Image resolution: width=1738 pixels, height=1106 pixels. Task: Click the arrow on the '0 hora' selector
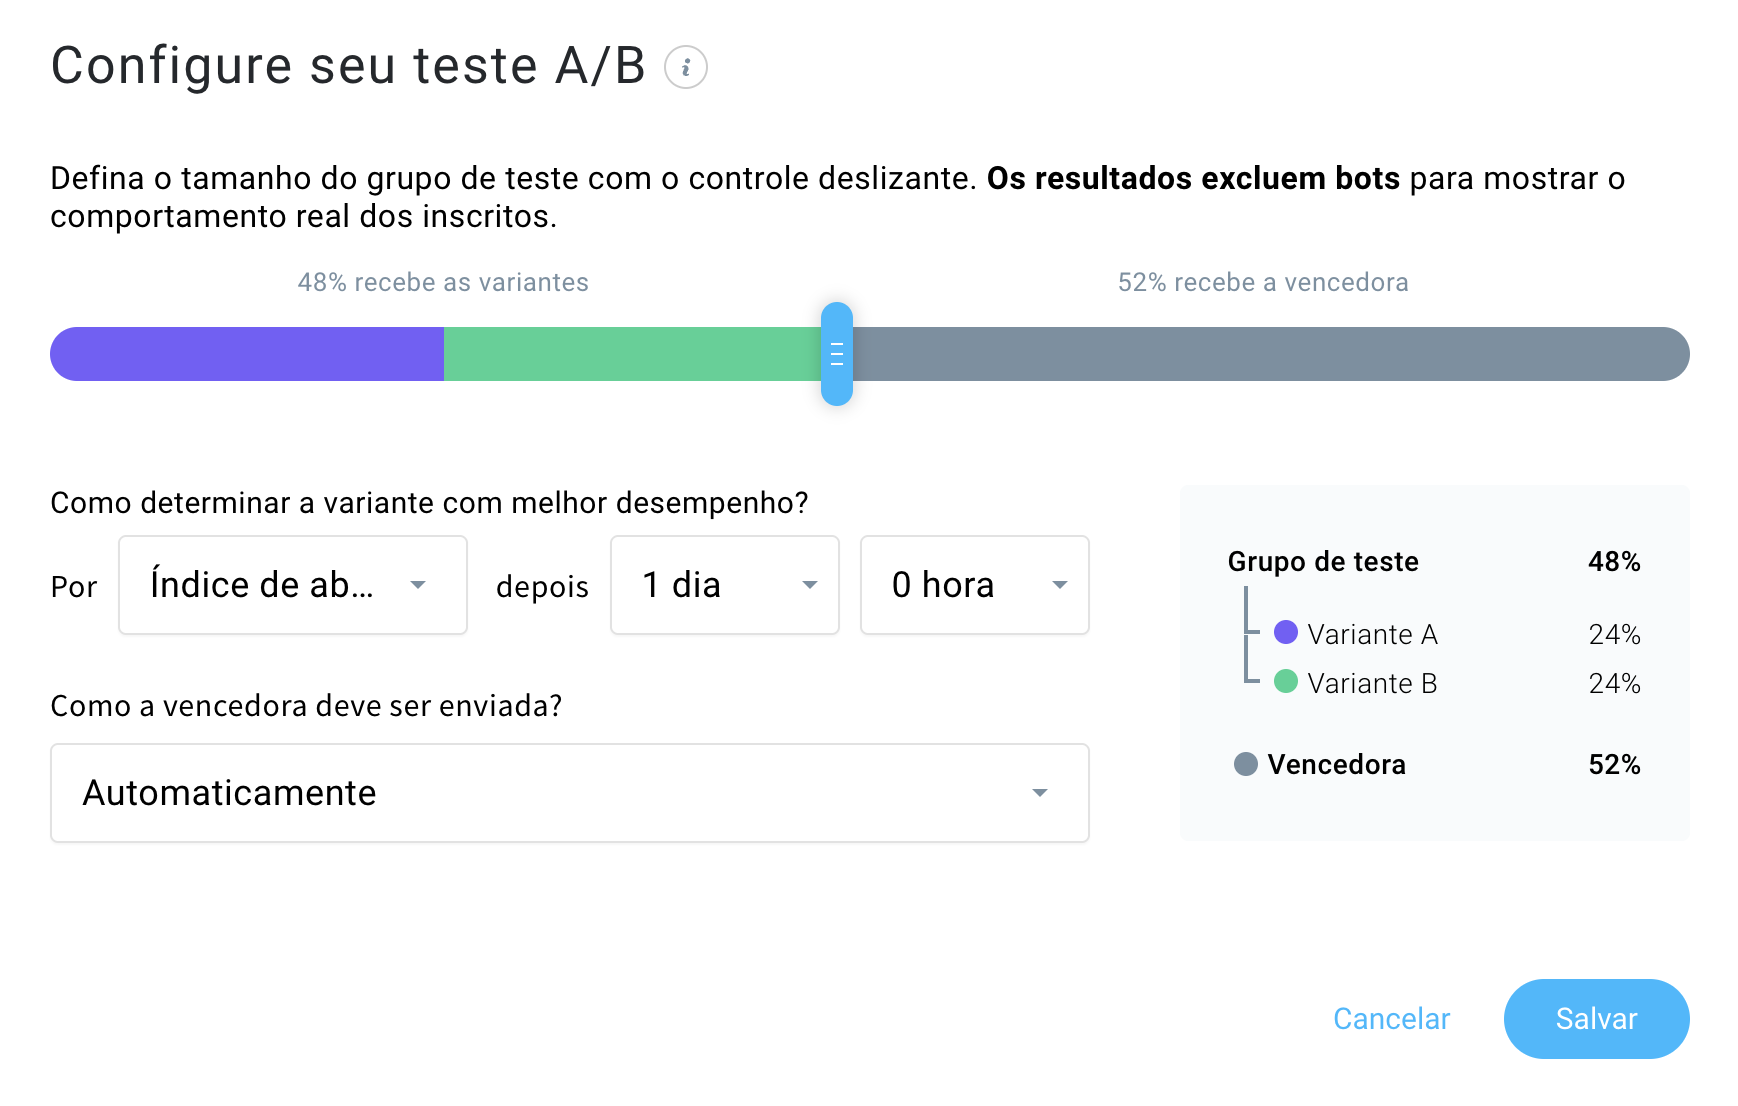point(1060,585)
